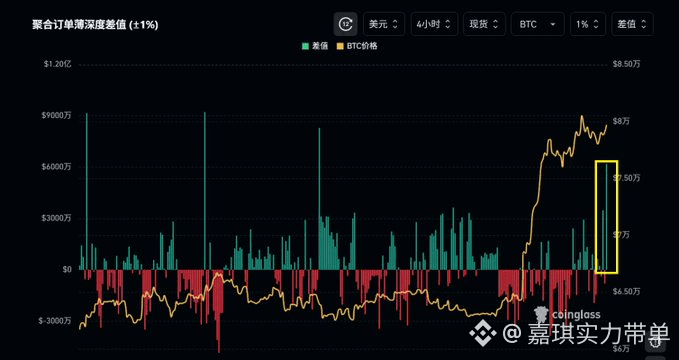Click the peak of the BTC price line

pyautogui.click(x=582, y=116)
